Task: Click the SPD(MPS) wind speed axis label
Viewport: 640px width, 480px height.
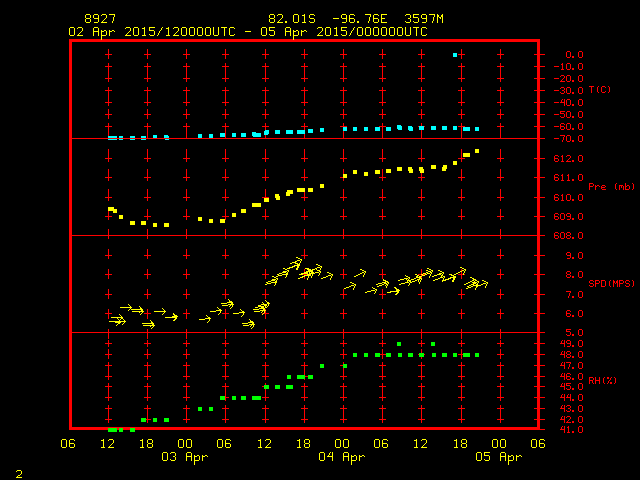Action: pyautogui.click(x=611, y=283)
